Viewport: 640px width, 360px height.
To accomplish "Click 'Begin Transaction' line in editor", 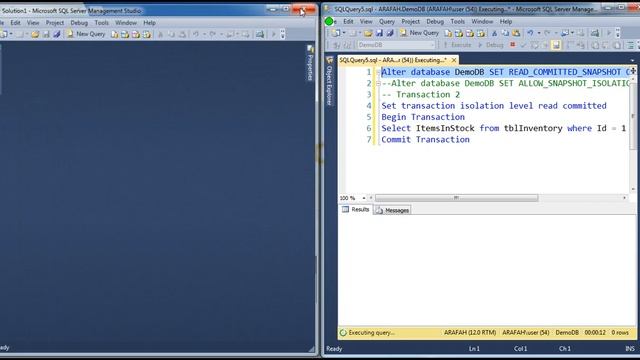I will 423,117.
